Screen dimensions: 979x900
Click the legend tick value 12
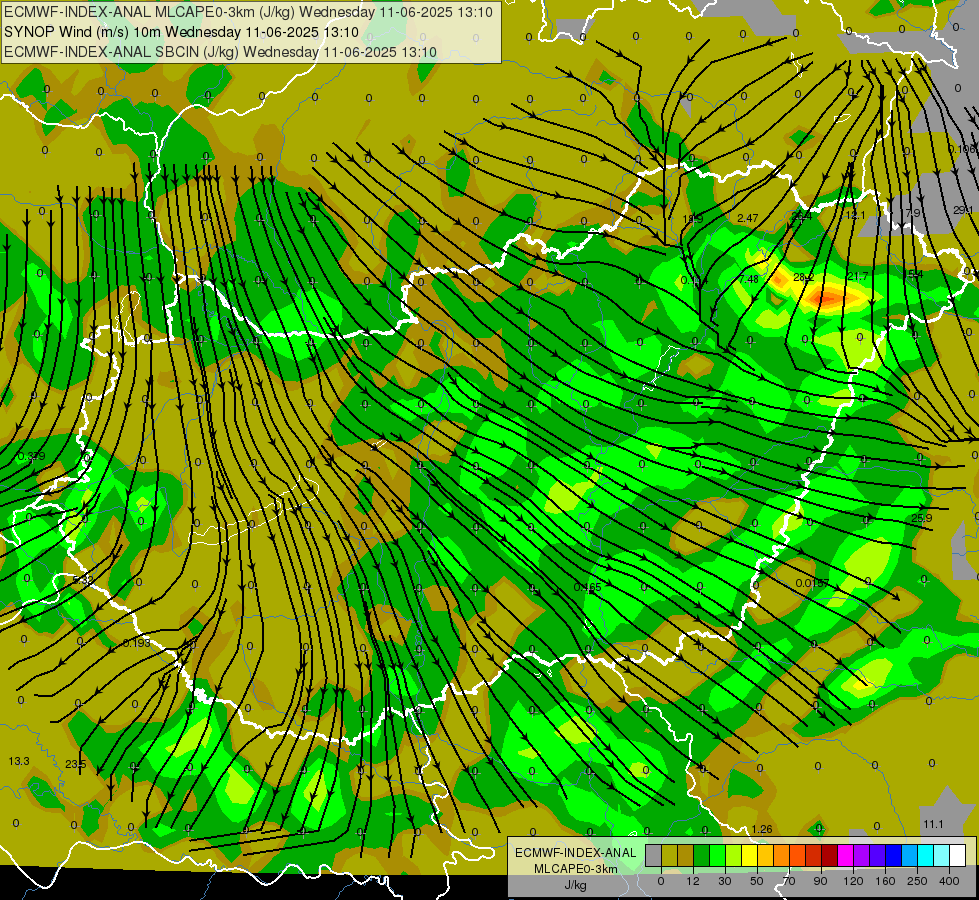693,882
